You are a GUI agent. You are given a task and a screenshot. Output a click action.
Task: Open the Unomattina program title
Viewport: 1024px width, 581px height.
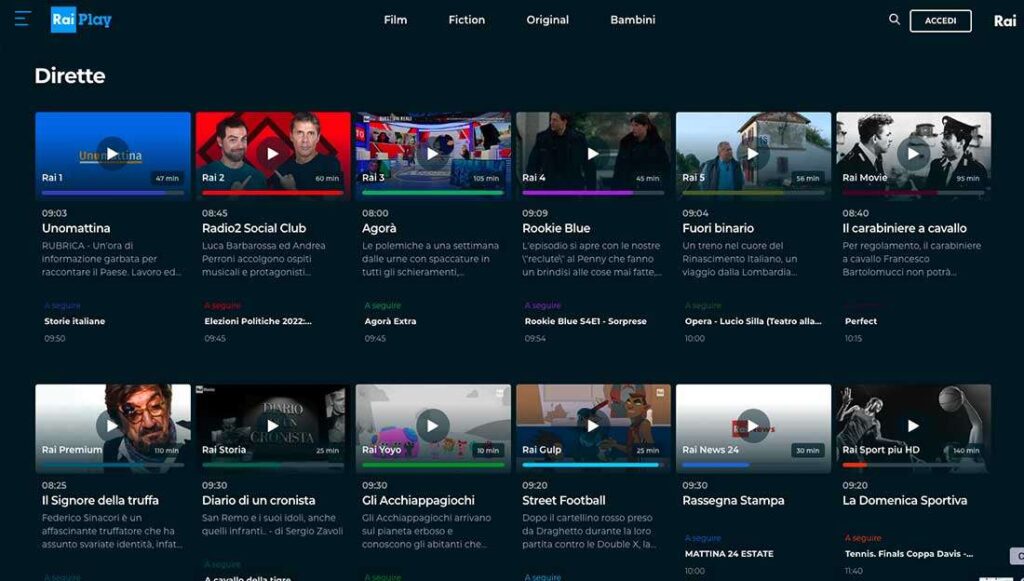tap(76, 228)
